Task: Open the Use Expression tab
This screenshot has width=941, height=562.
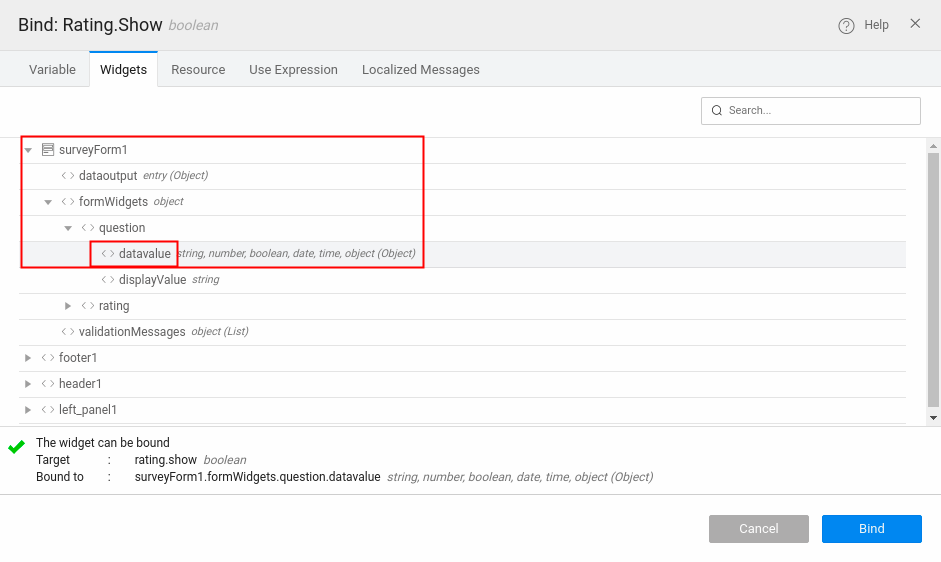Action: coord(293,70)
